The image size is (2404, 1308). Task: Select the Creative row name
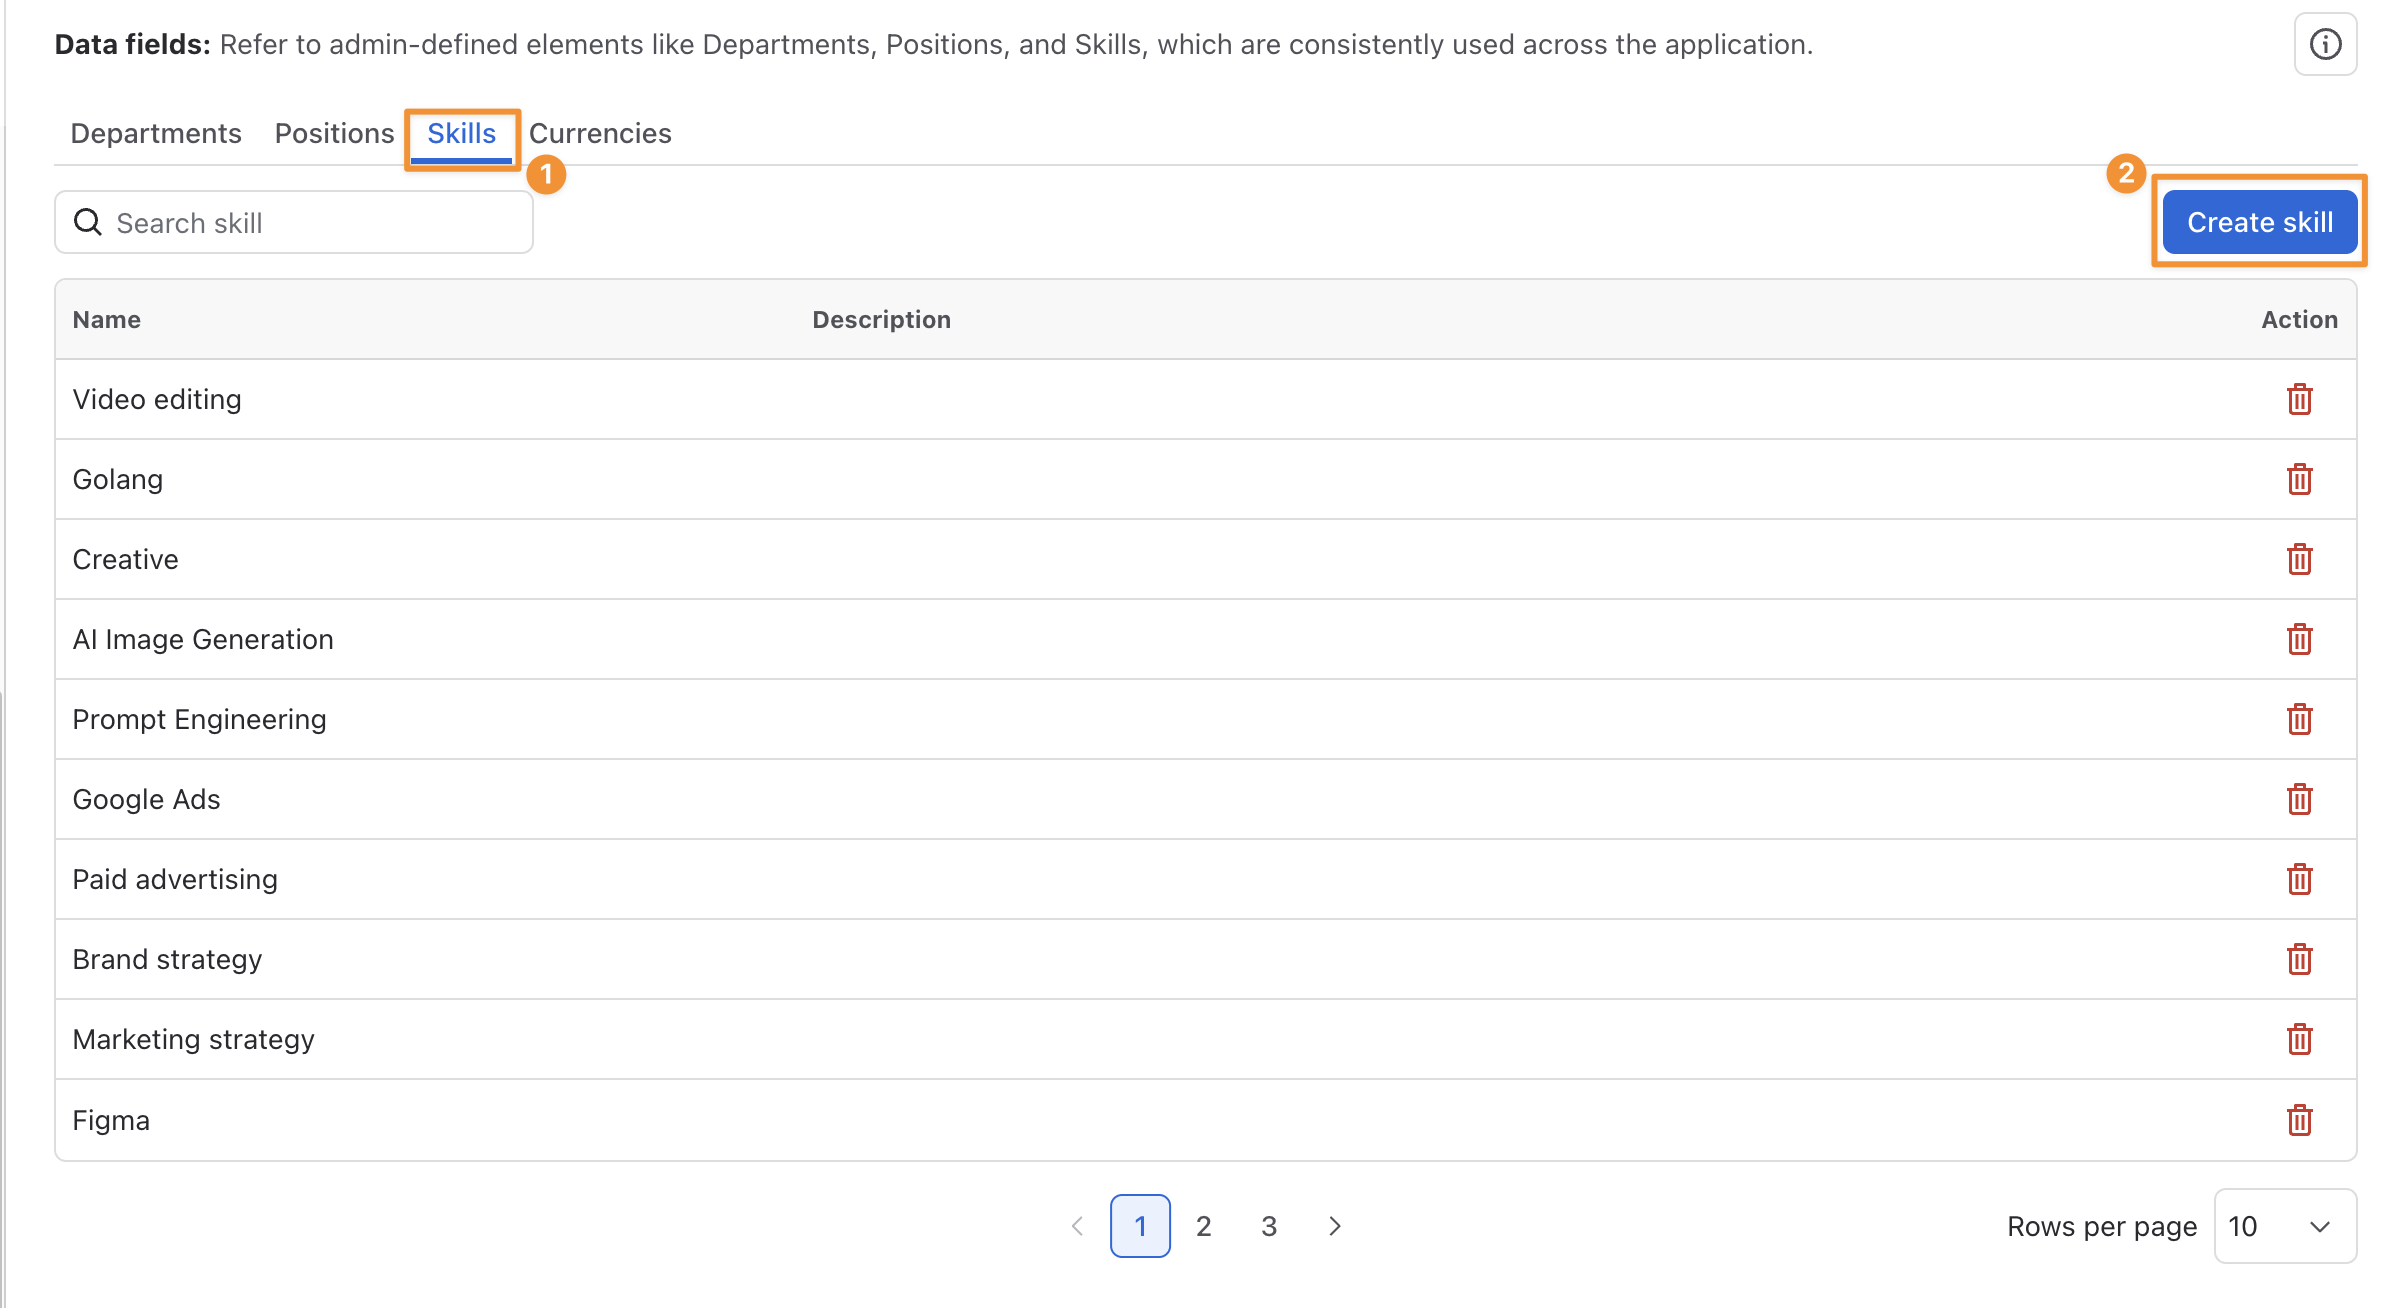click(x=126, y=559)
